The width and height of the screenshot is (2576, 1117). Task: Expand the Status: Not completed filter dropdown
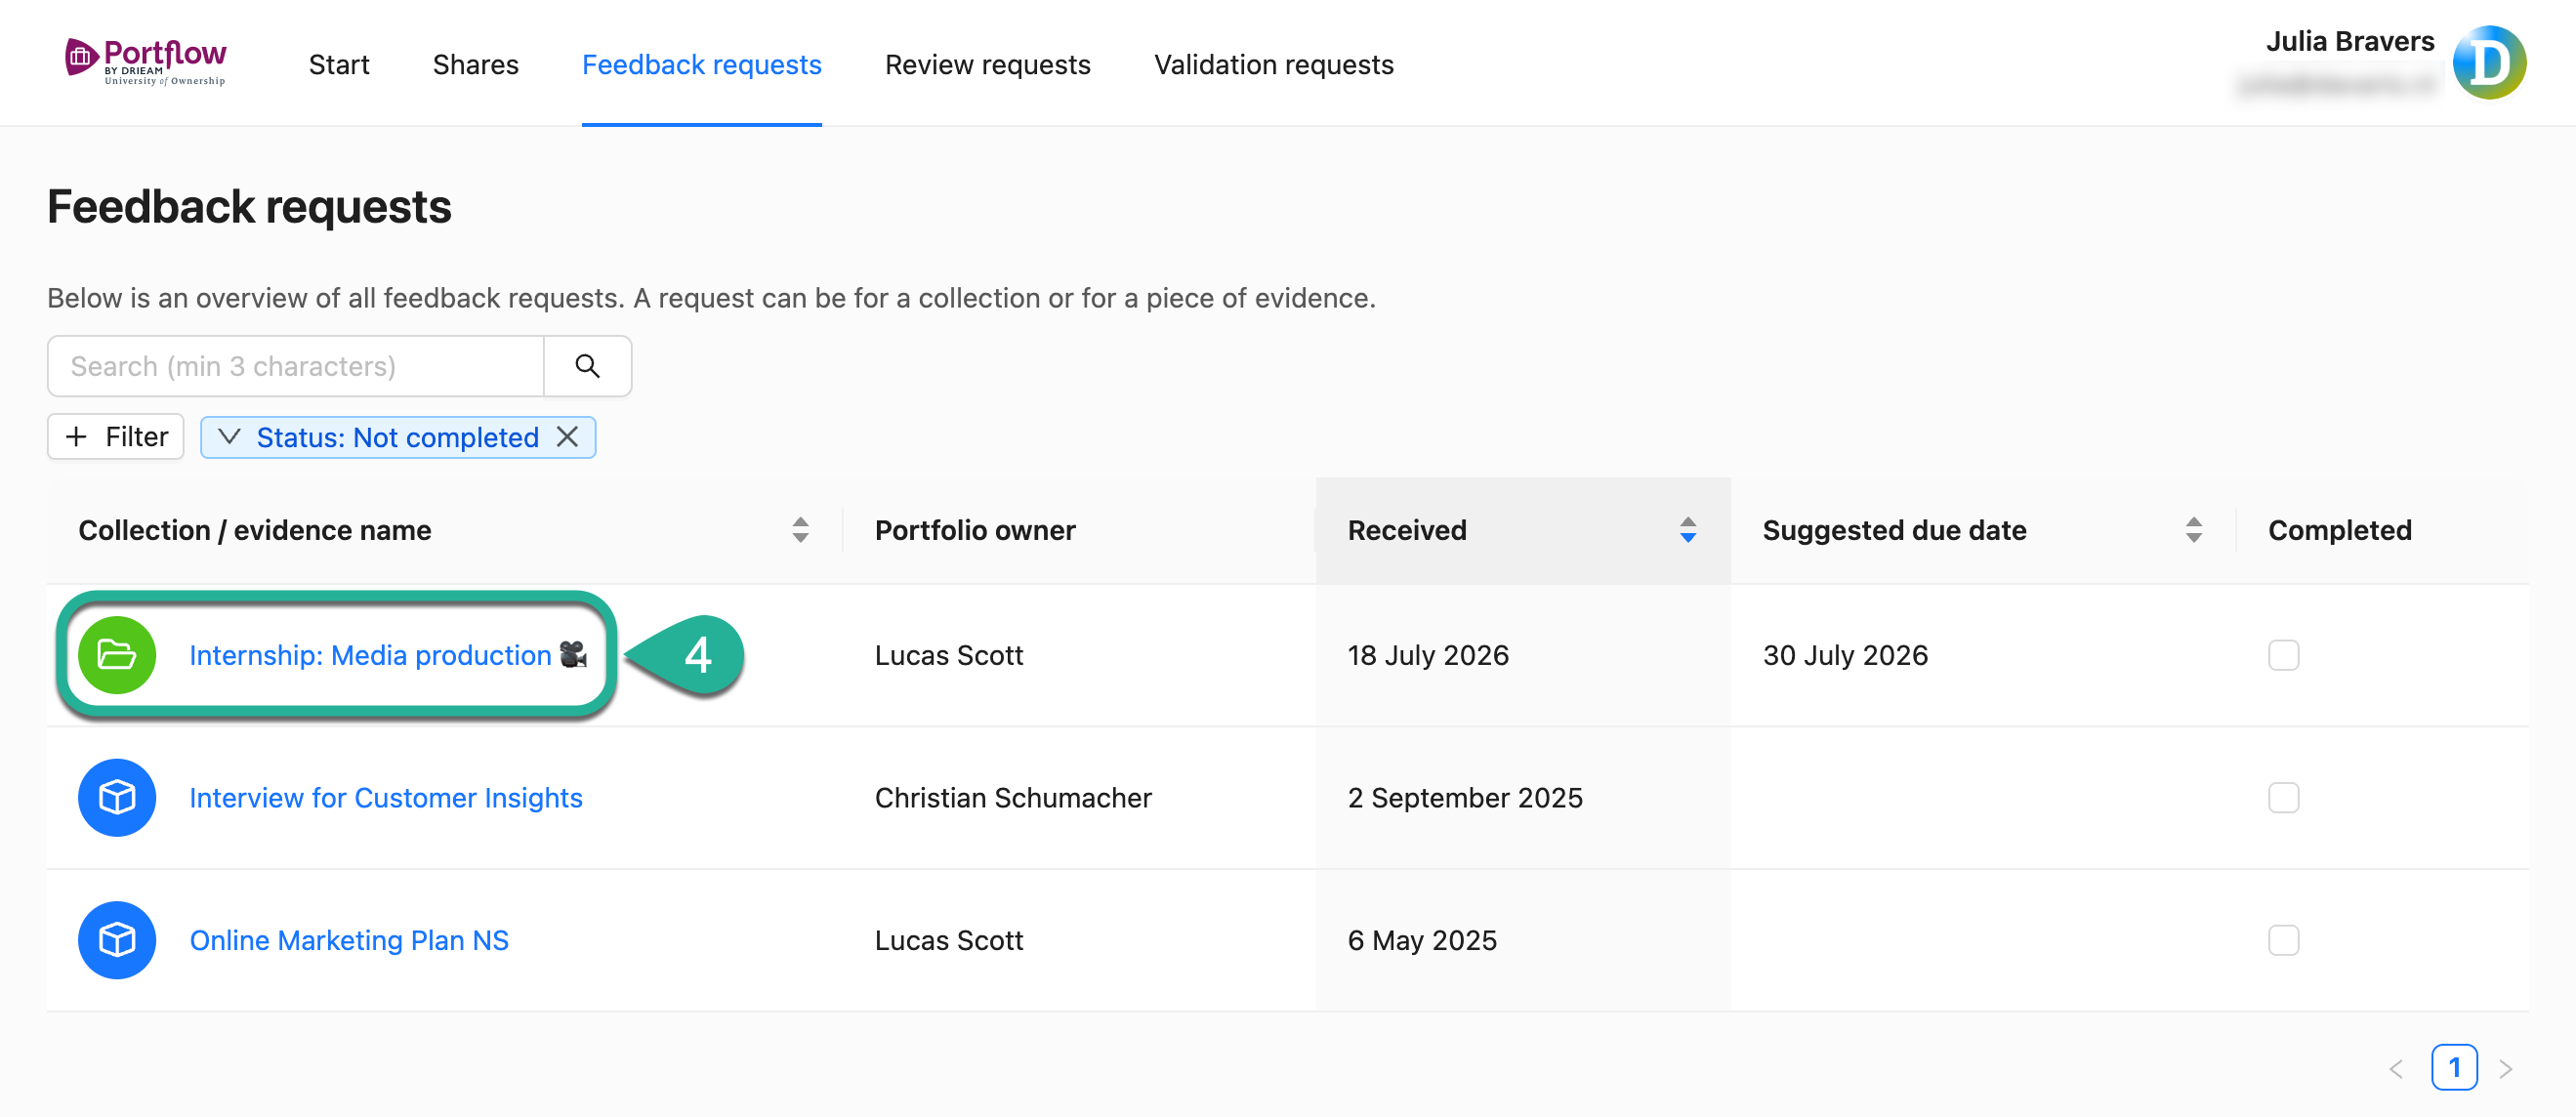point(229,437)
